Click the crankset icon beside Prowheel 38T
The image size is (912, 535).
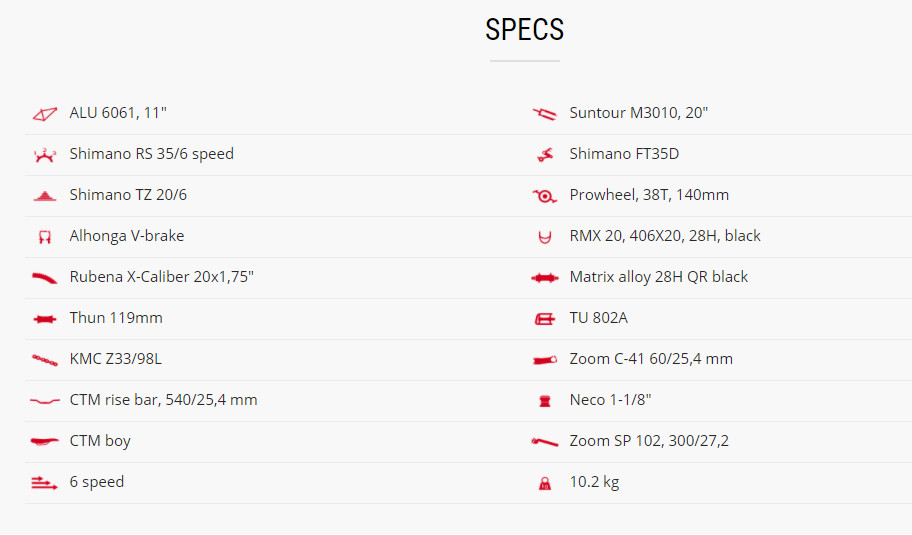tap(545, 196)
